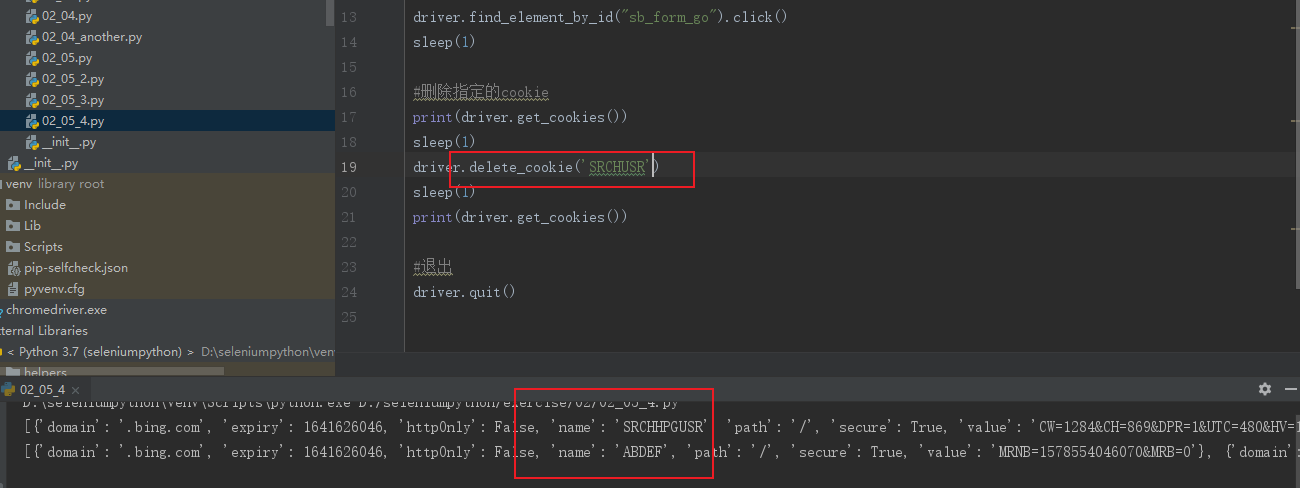Click driver.quit() on line 24
The image size is (1300, 488).
click(464, 292)
